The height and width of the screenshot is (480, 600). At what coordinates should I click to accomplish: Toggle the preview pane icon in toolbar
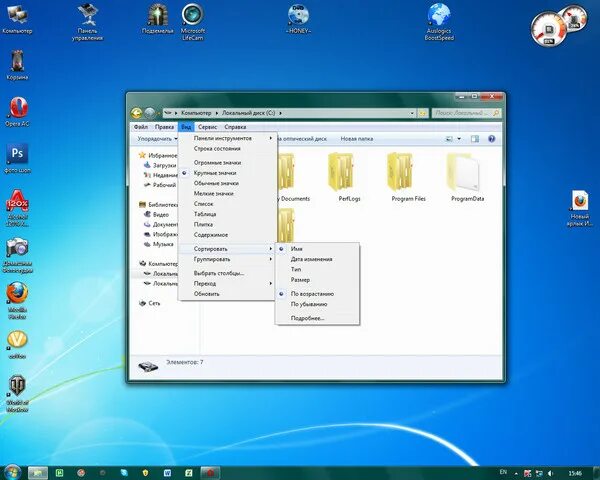(474, 139)
